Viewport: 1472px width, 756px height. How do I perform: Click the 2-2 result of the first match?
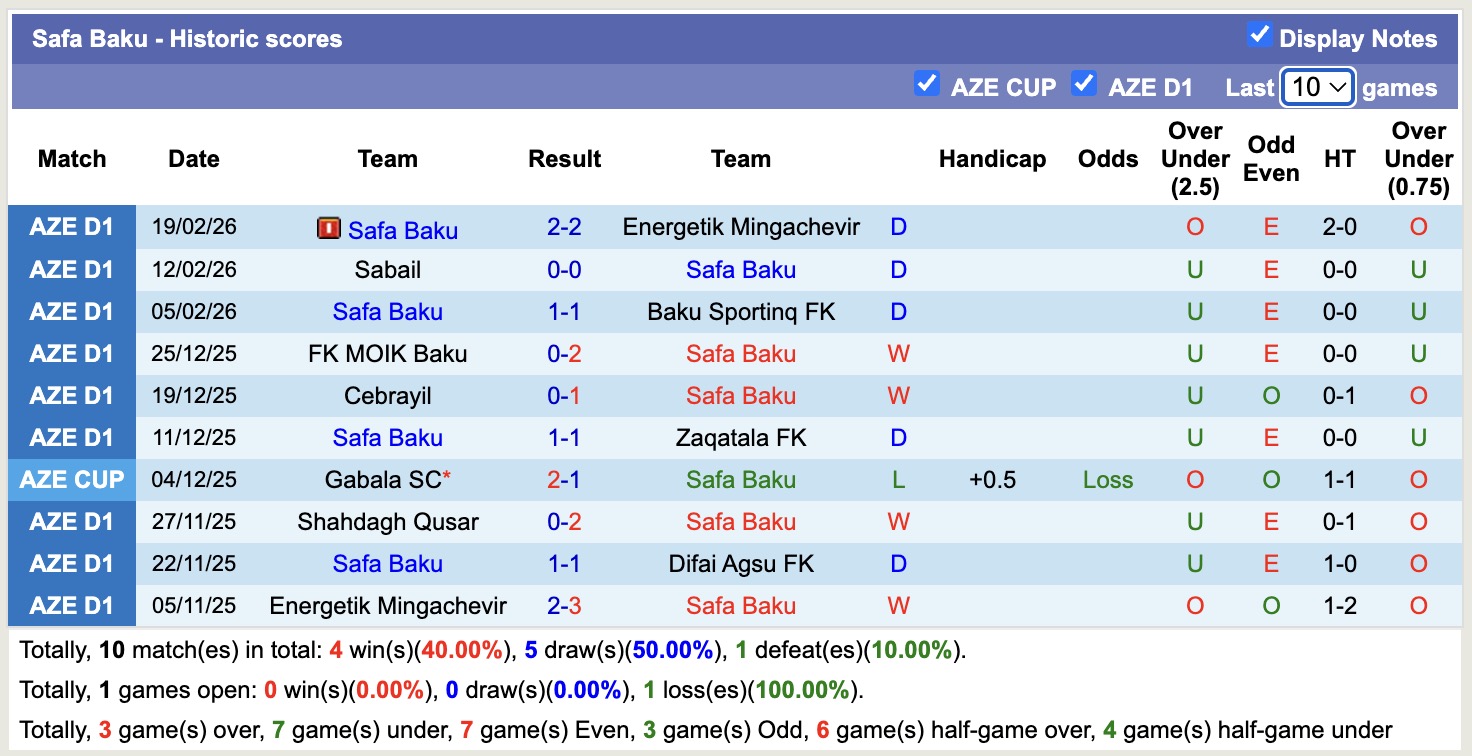565,226
